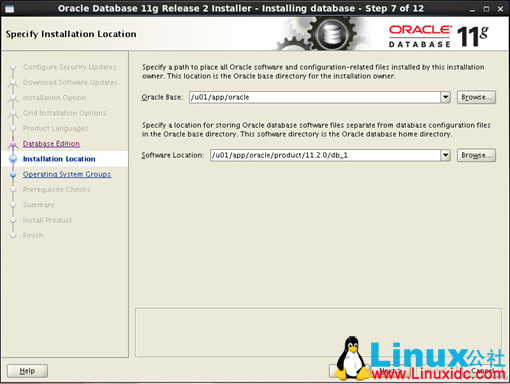Click the Operating System Groups step bullet icon
This screenshot has width=510, height=384.
13,174
